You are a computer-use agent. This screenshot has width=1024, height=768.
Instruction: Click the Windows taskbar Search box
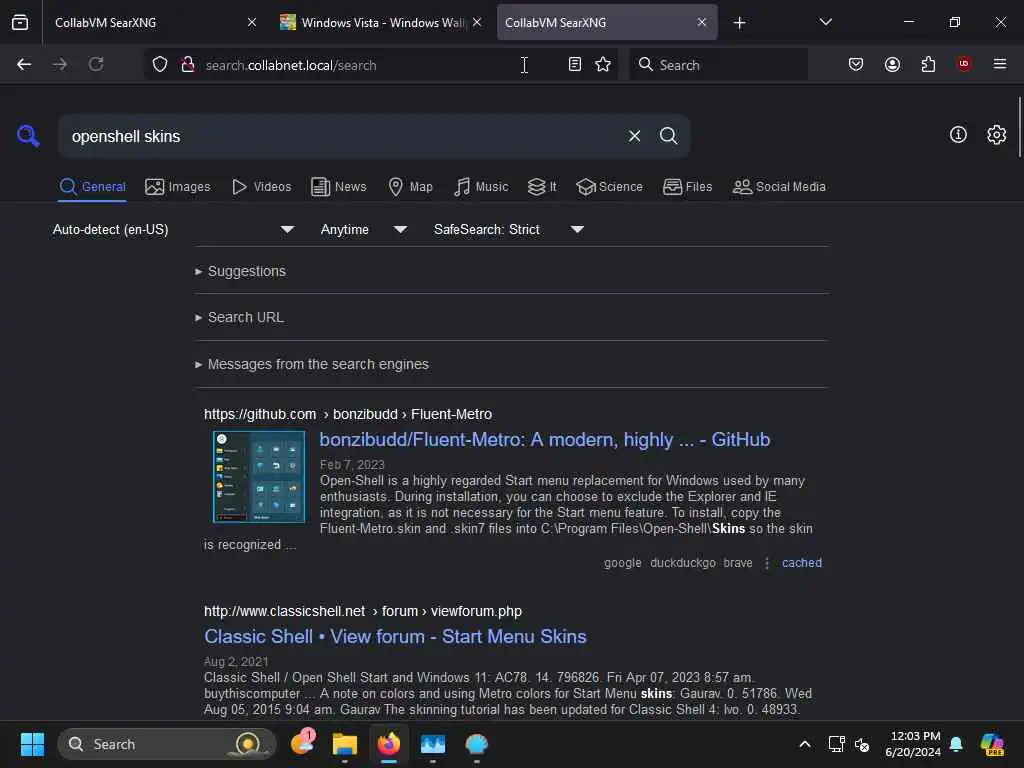coord(166,744)
